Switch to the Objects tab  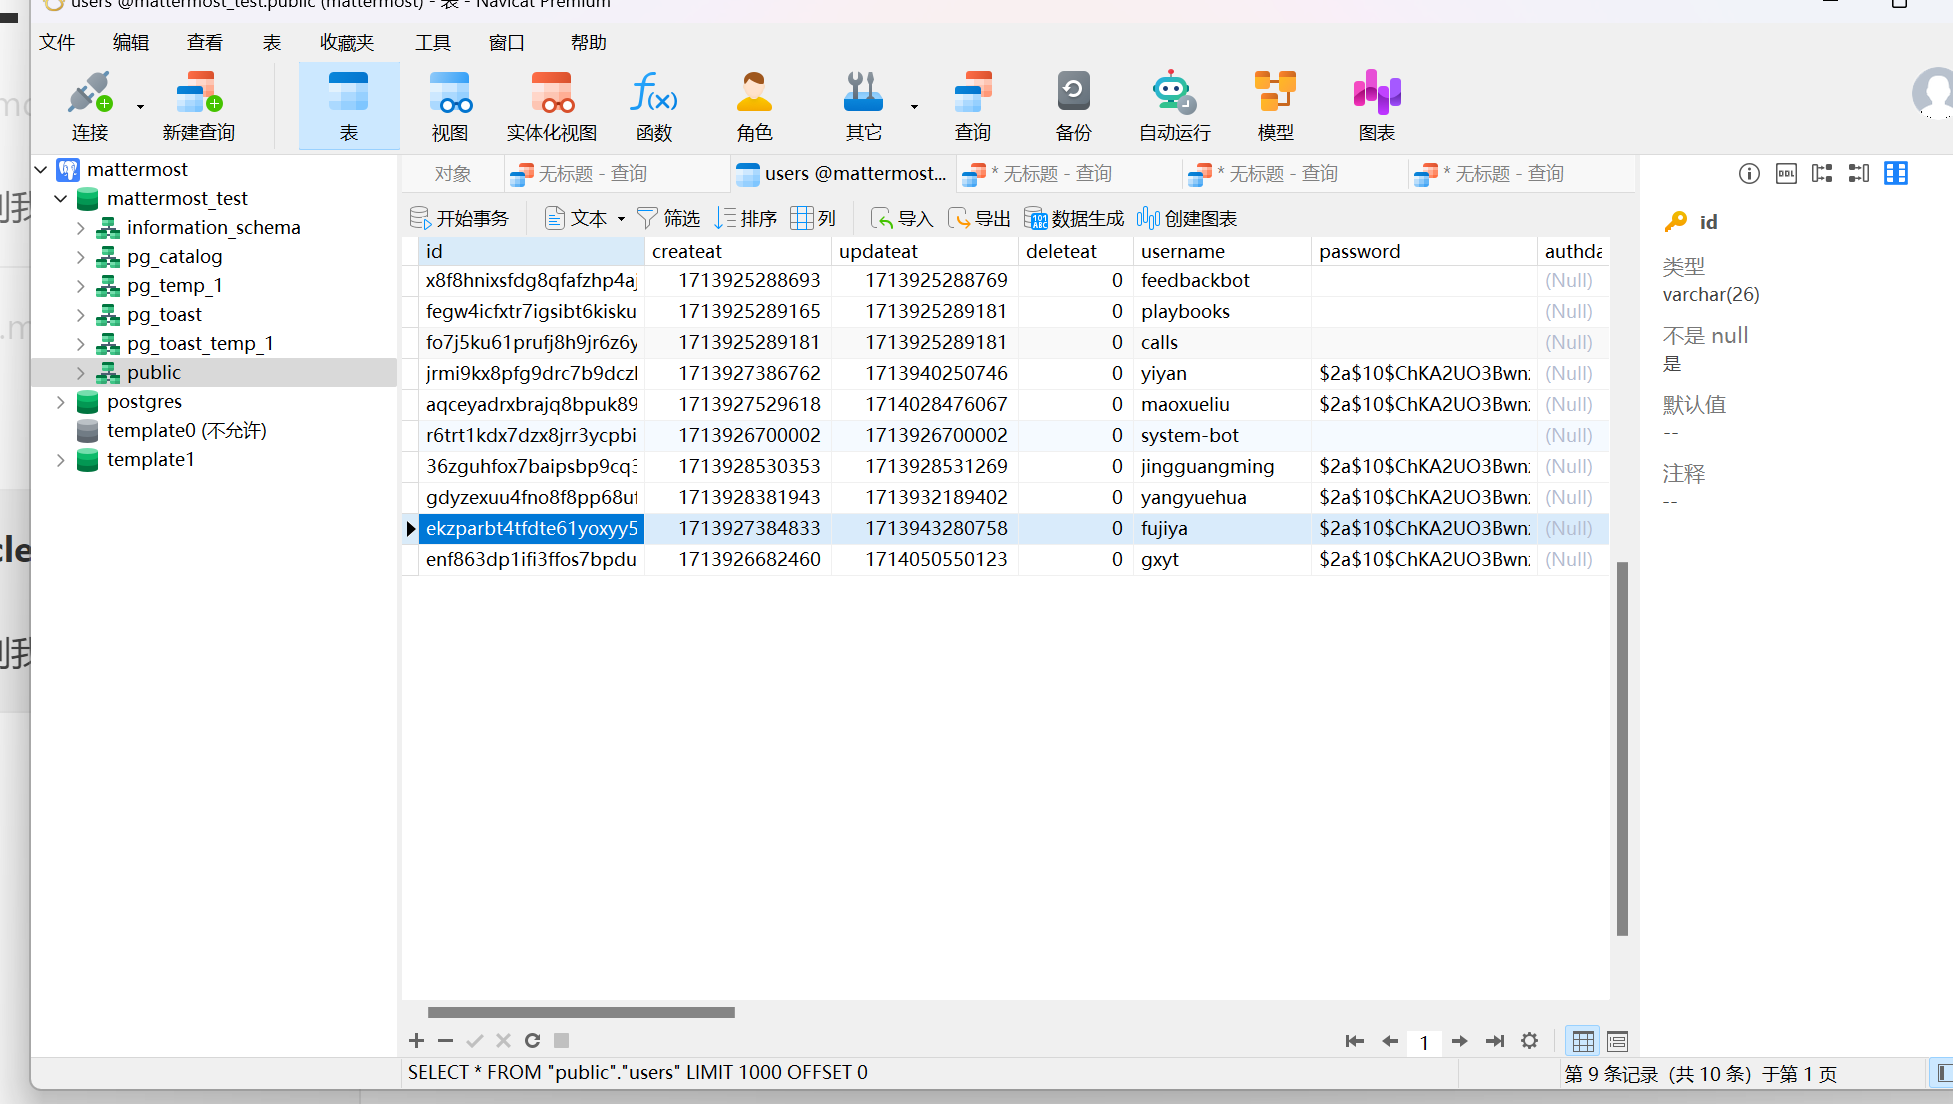[x=452, y=174]
